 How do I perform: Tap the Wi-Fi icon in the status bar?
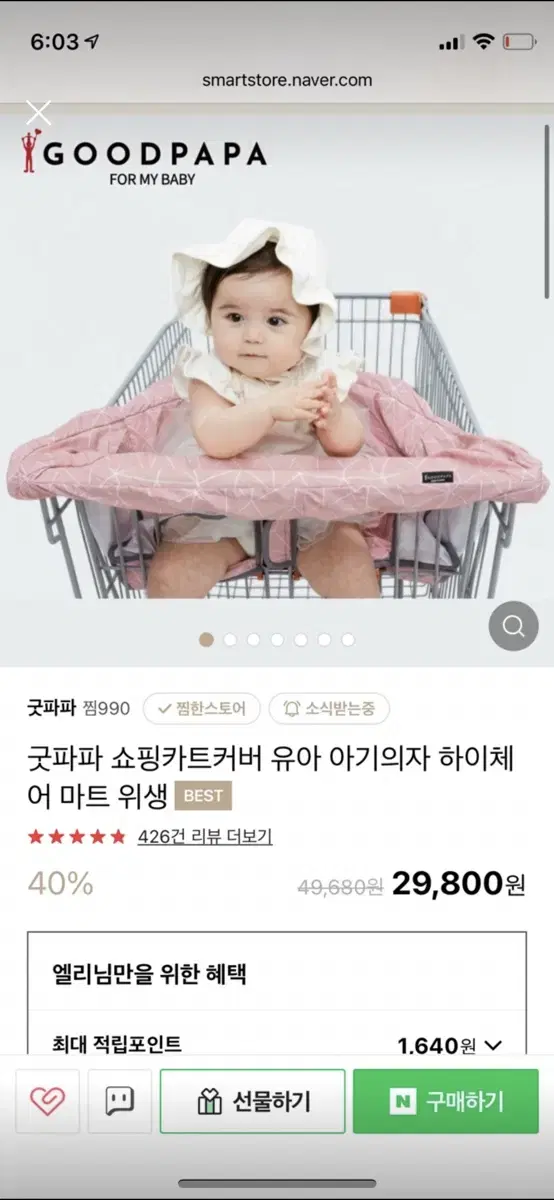(484, 42)
